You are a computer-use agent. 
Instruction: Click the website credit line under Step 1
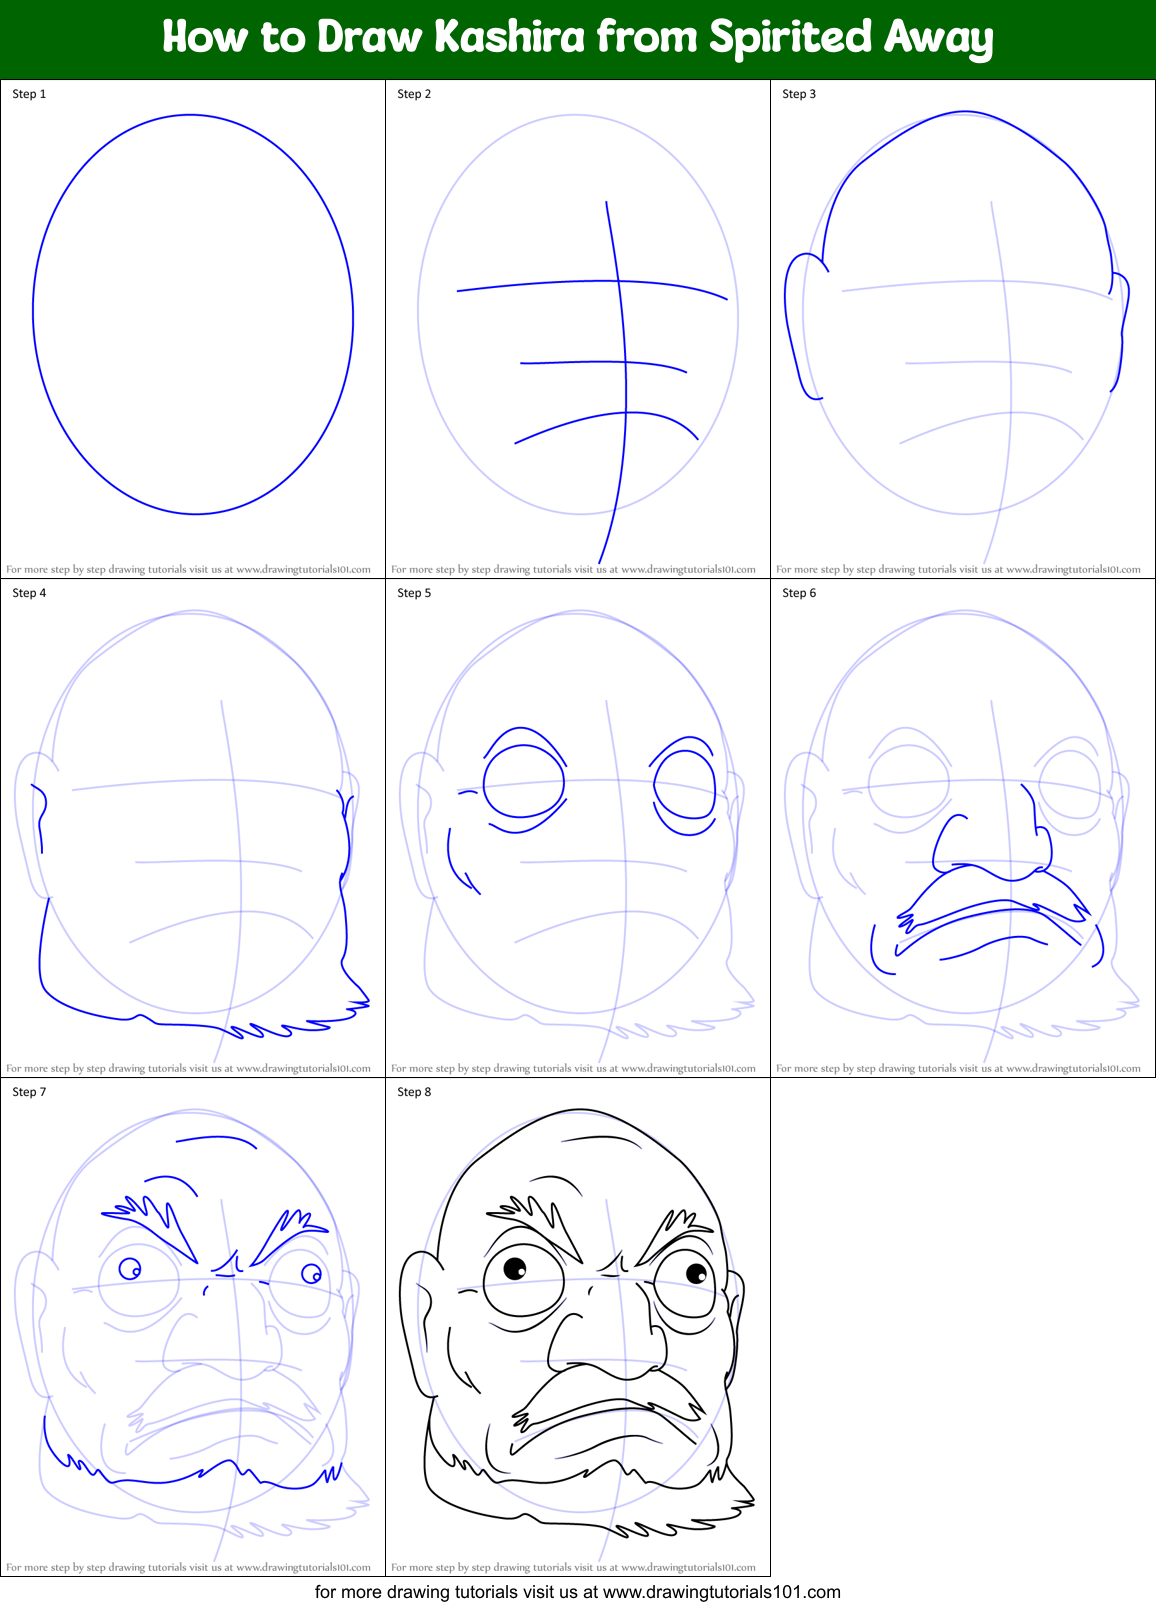[188, 569]
